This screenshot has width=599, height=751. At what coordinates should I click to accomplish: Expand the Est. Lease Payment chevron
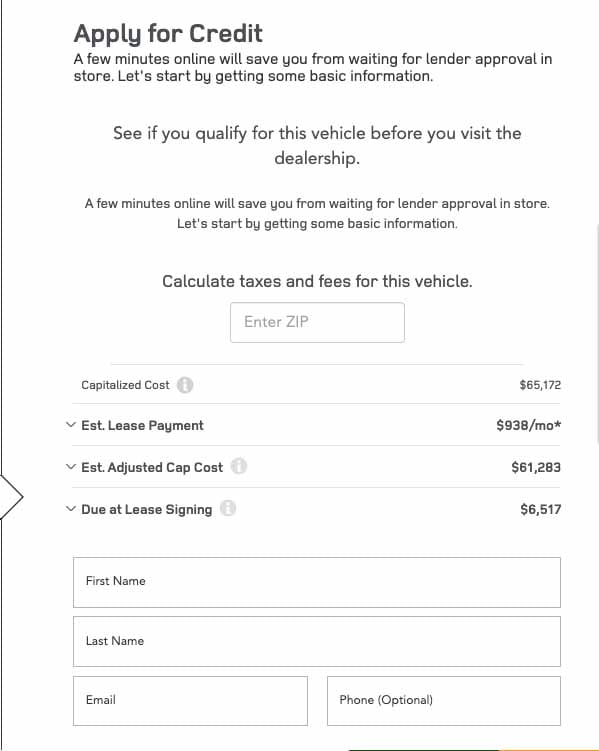(x=71, y=425)
